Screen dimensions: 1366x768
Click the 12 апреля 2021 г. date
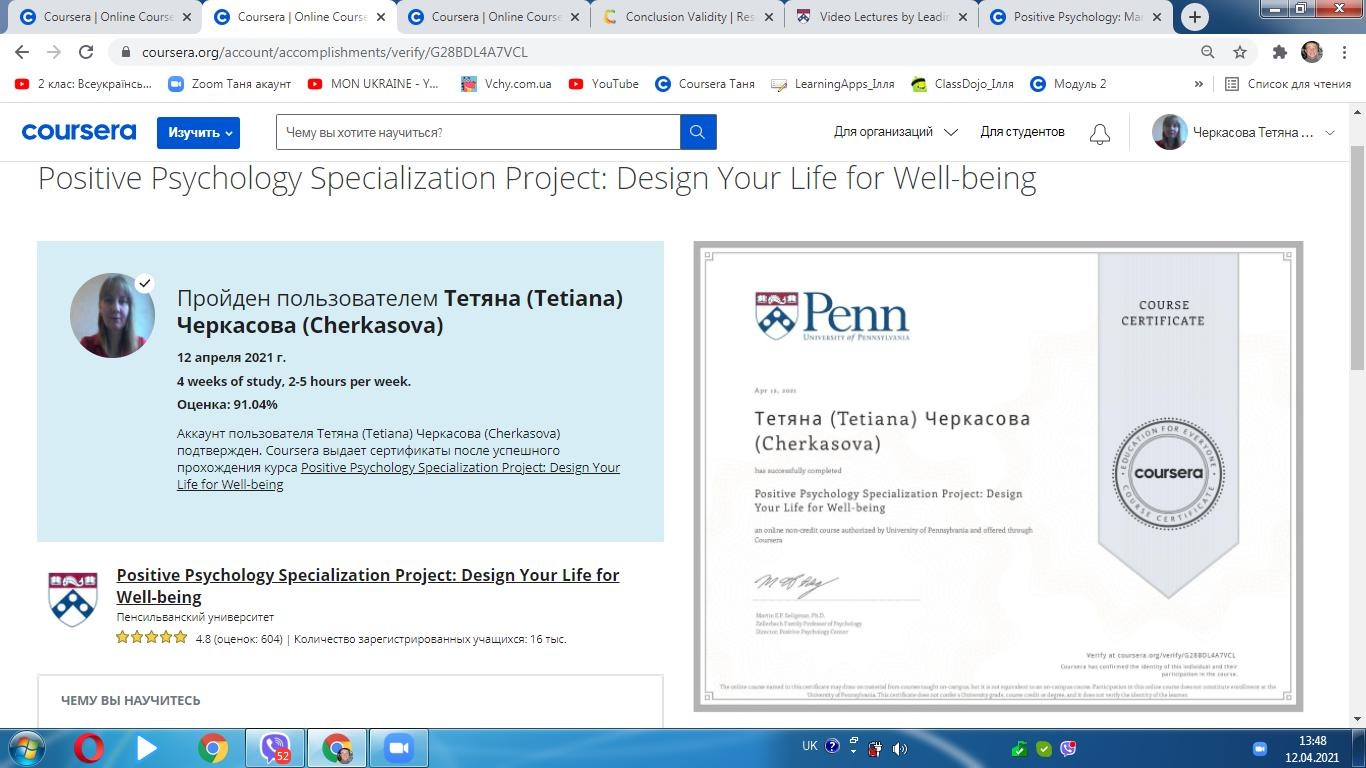[231, 357]
